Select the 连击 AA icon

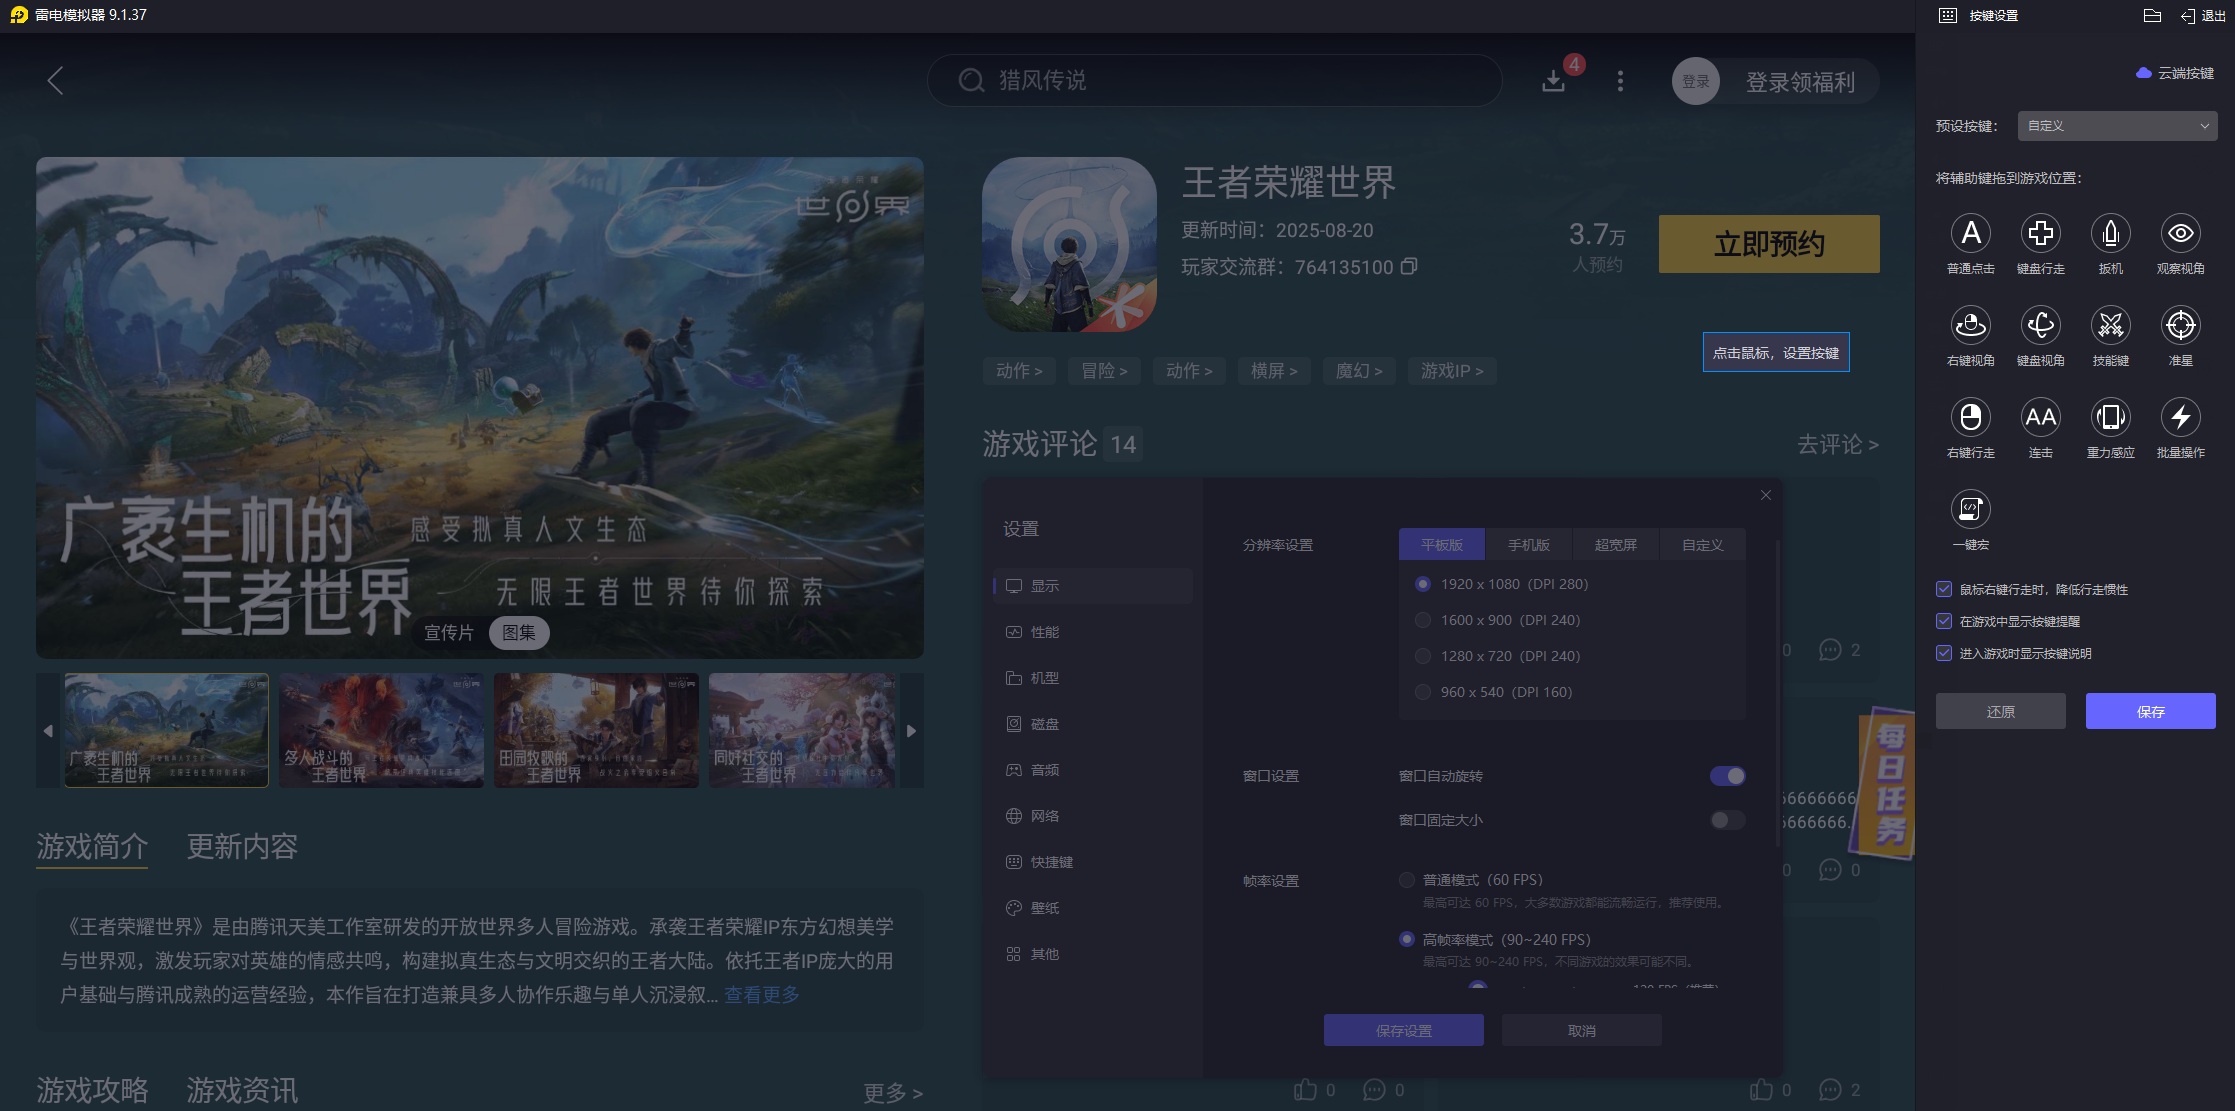(2040, 417)
